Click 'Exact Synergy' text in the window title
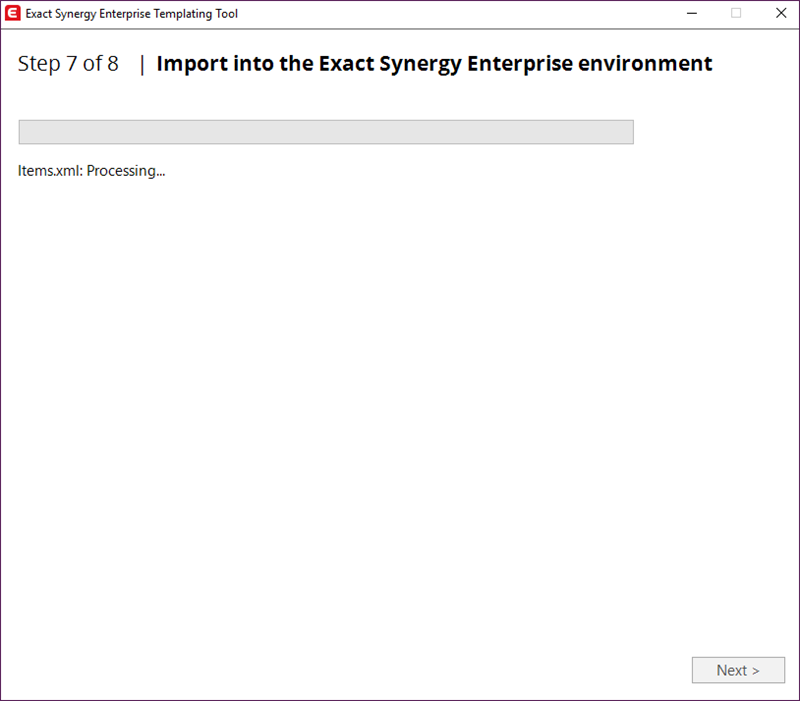Image resolution: width=800 pixels, height=701 pixels. [61, 14]
